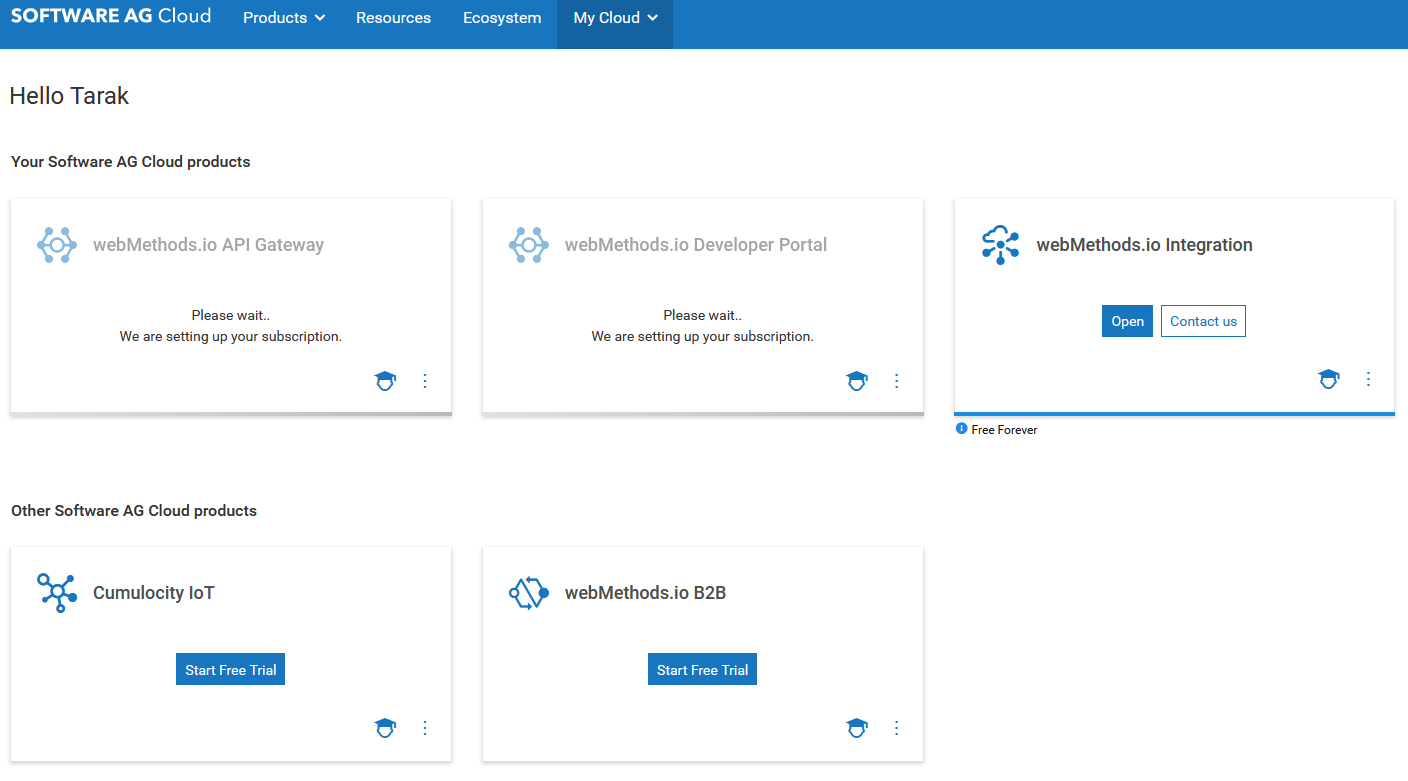Open the webMethods.io Integration product
Screen dimensions: 1408x781
coord(1127,321)
